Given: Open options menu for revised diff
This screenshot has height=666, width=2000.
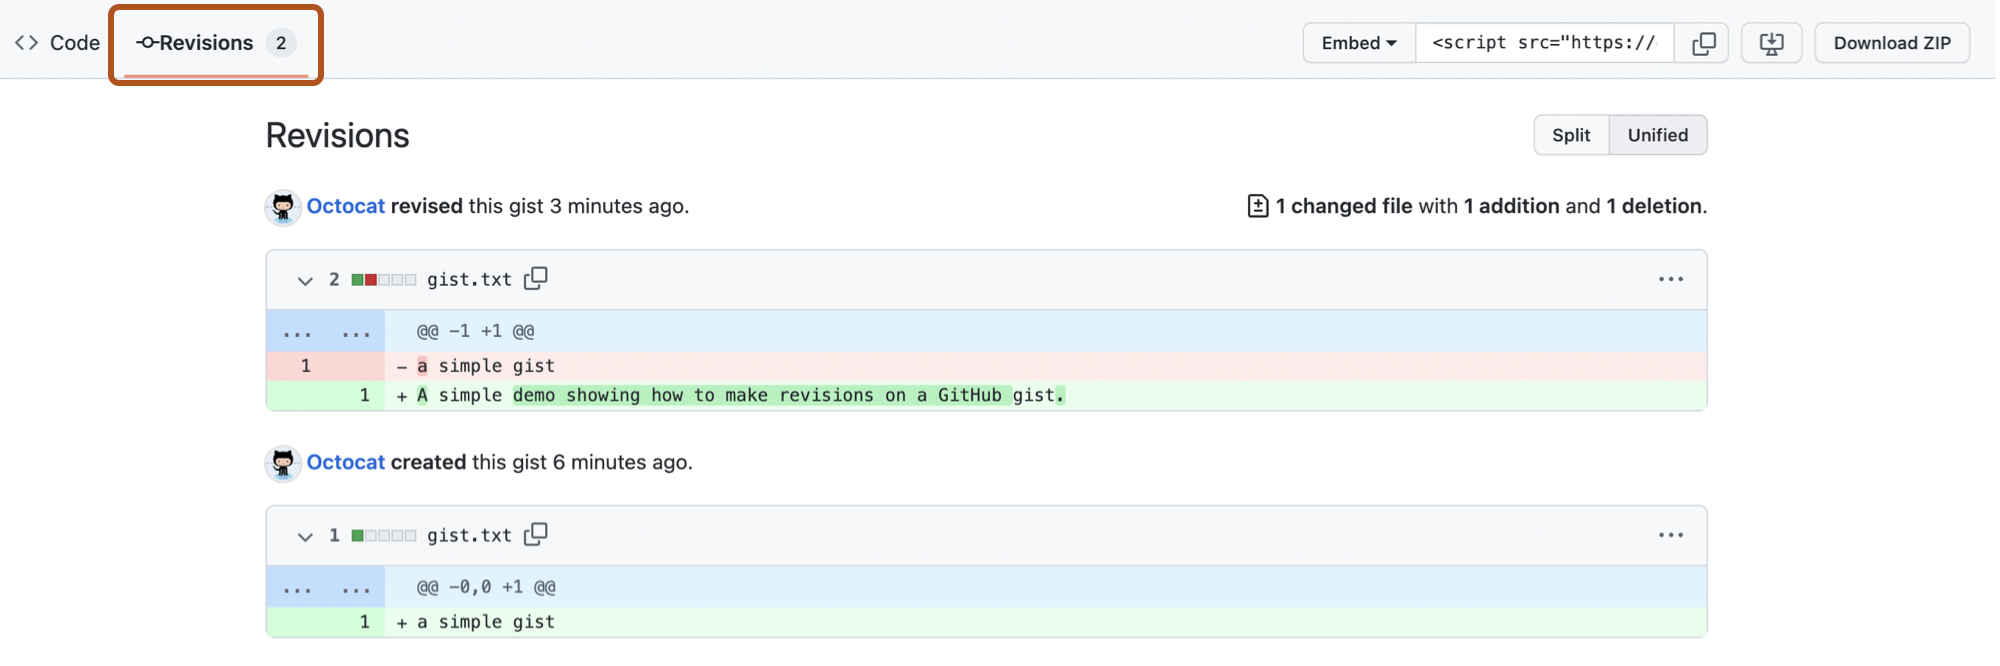Looking at the screenshot, I should coord(1671,279).
